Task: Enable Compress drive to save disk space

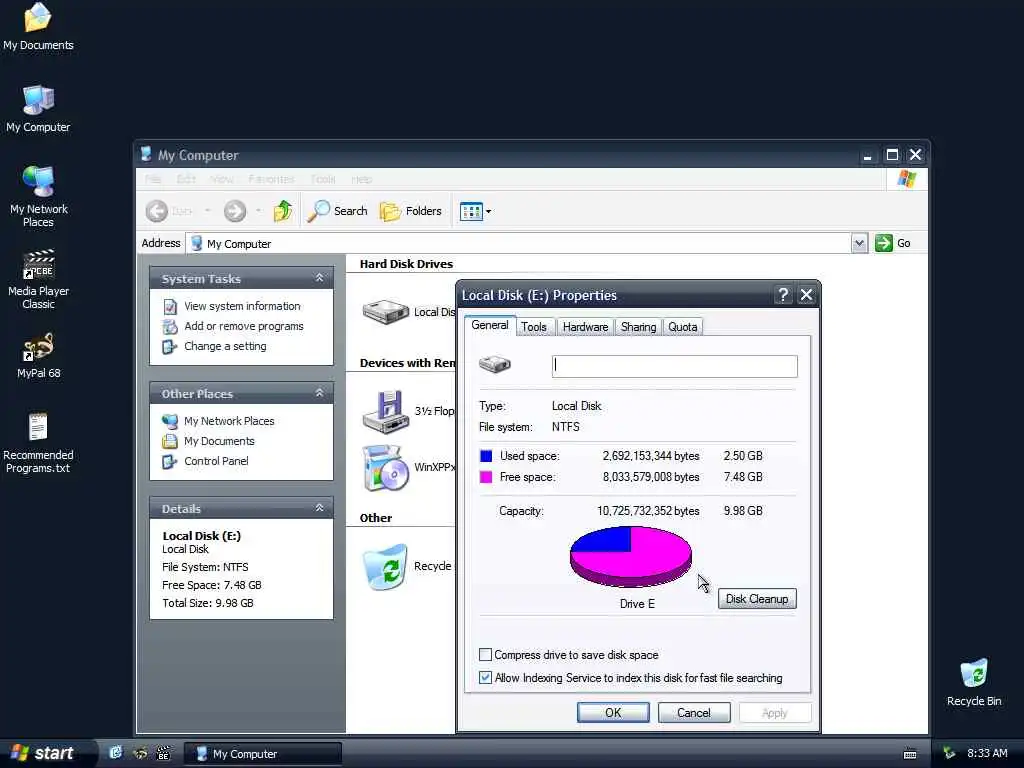Action: (x=485, y=654)
